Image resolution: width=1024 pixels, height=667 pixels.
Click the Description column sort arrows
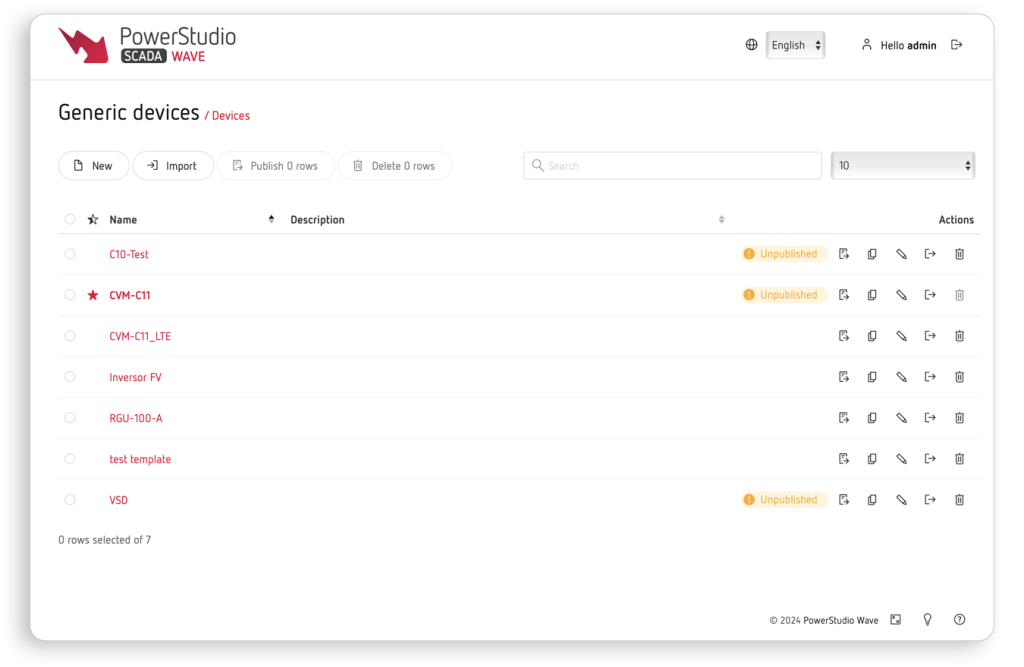720,219
